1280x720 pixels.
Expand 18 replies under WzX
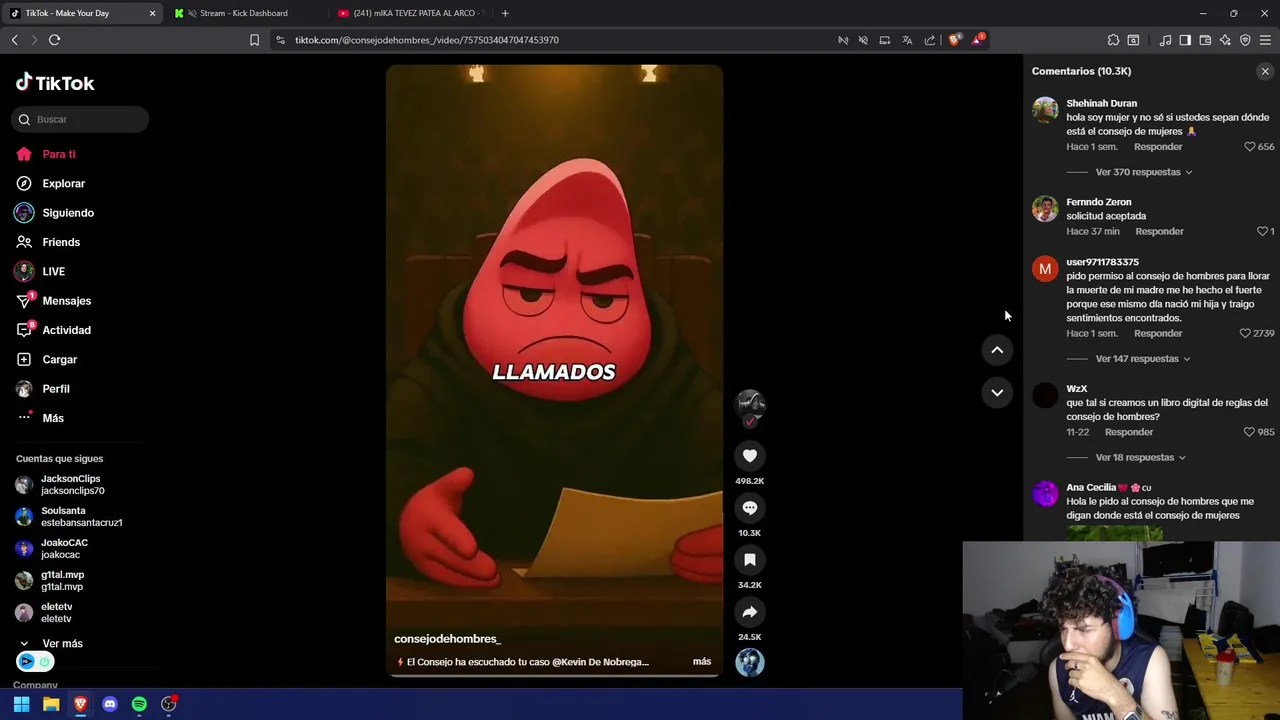click(x=1140, y=458)
